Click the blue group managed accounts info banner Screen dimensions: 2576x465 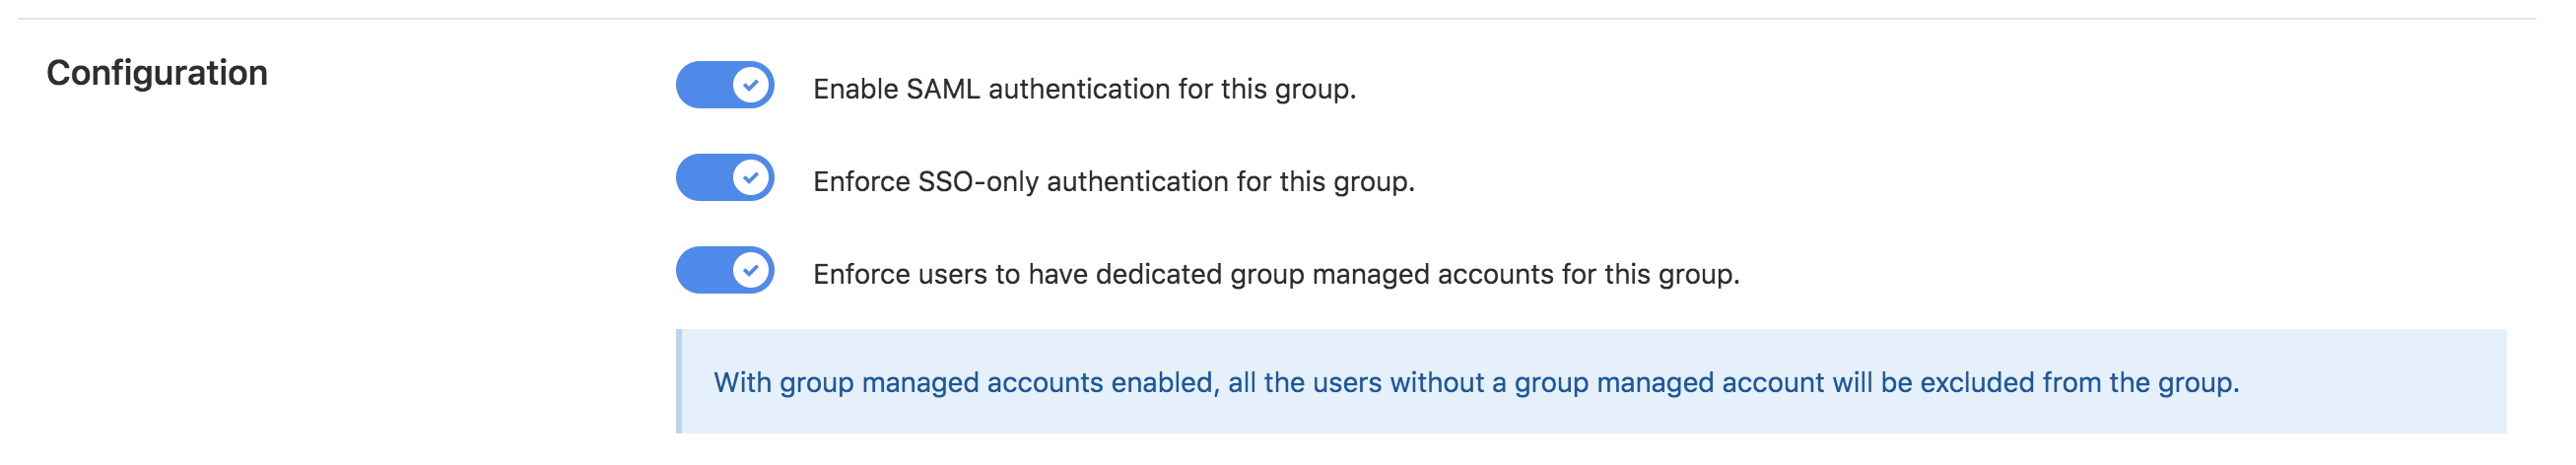[1591, 382]
